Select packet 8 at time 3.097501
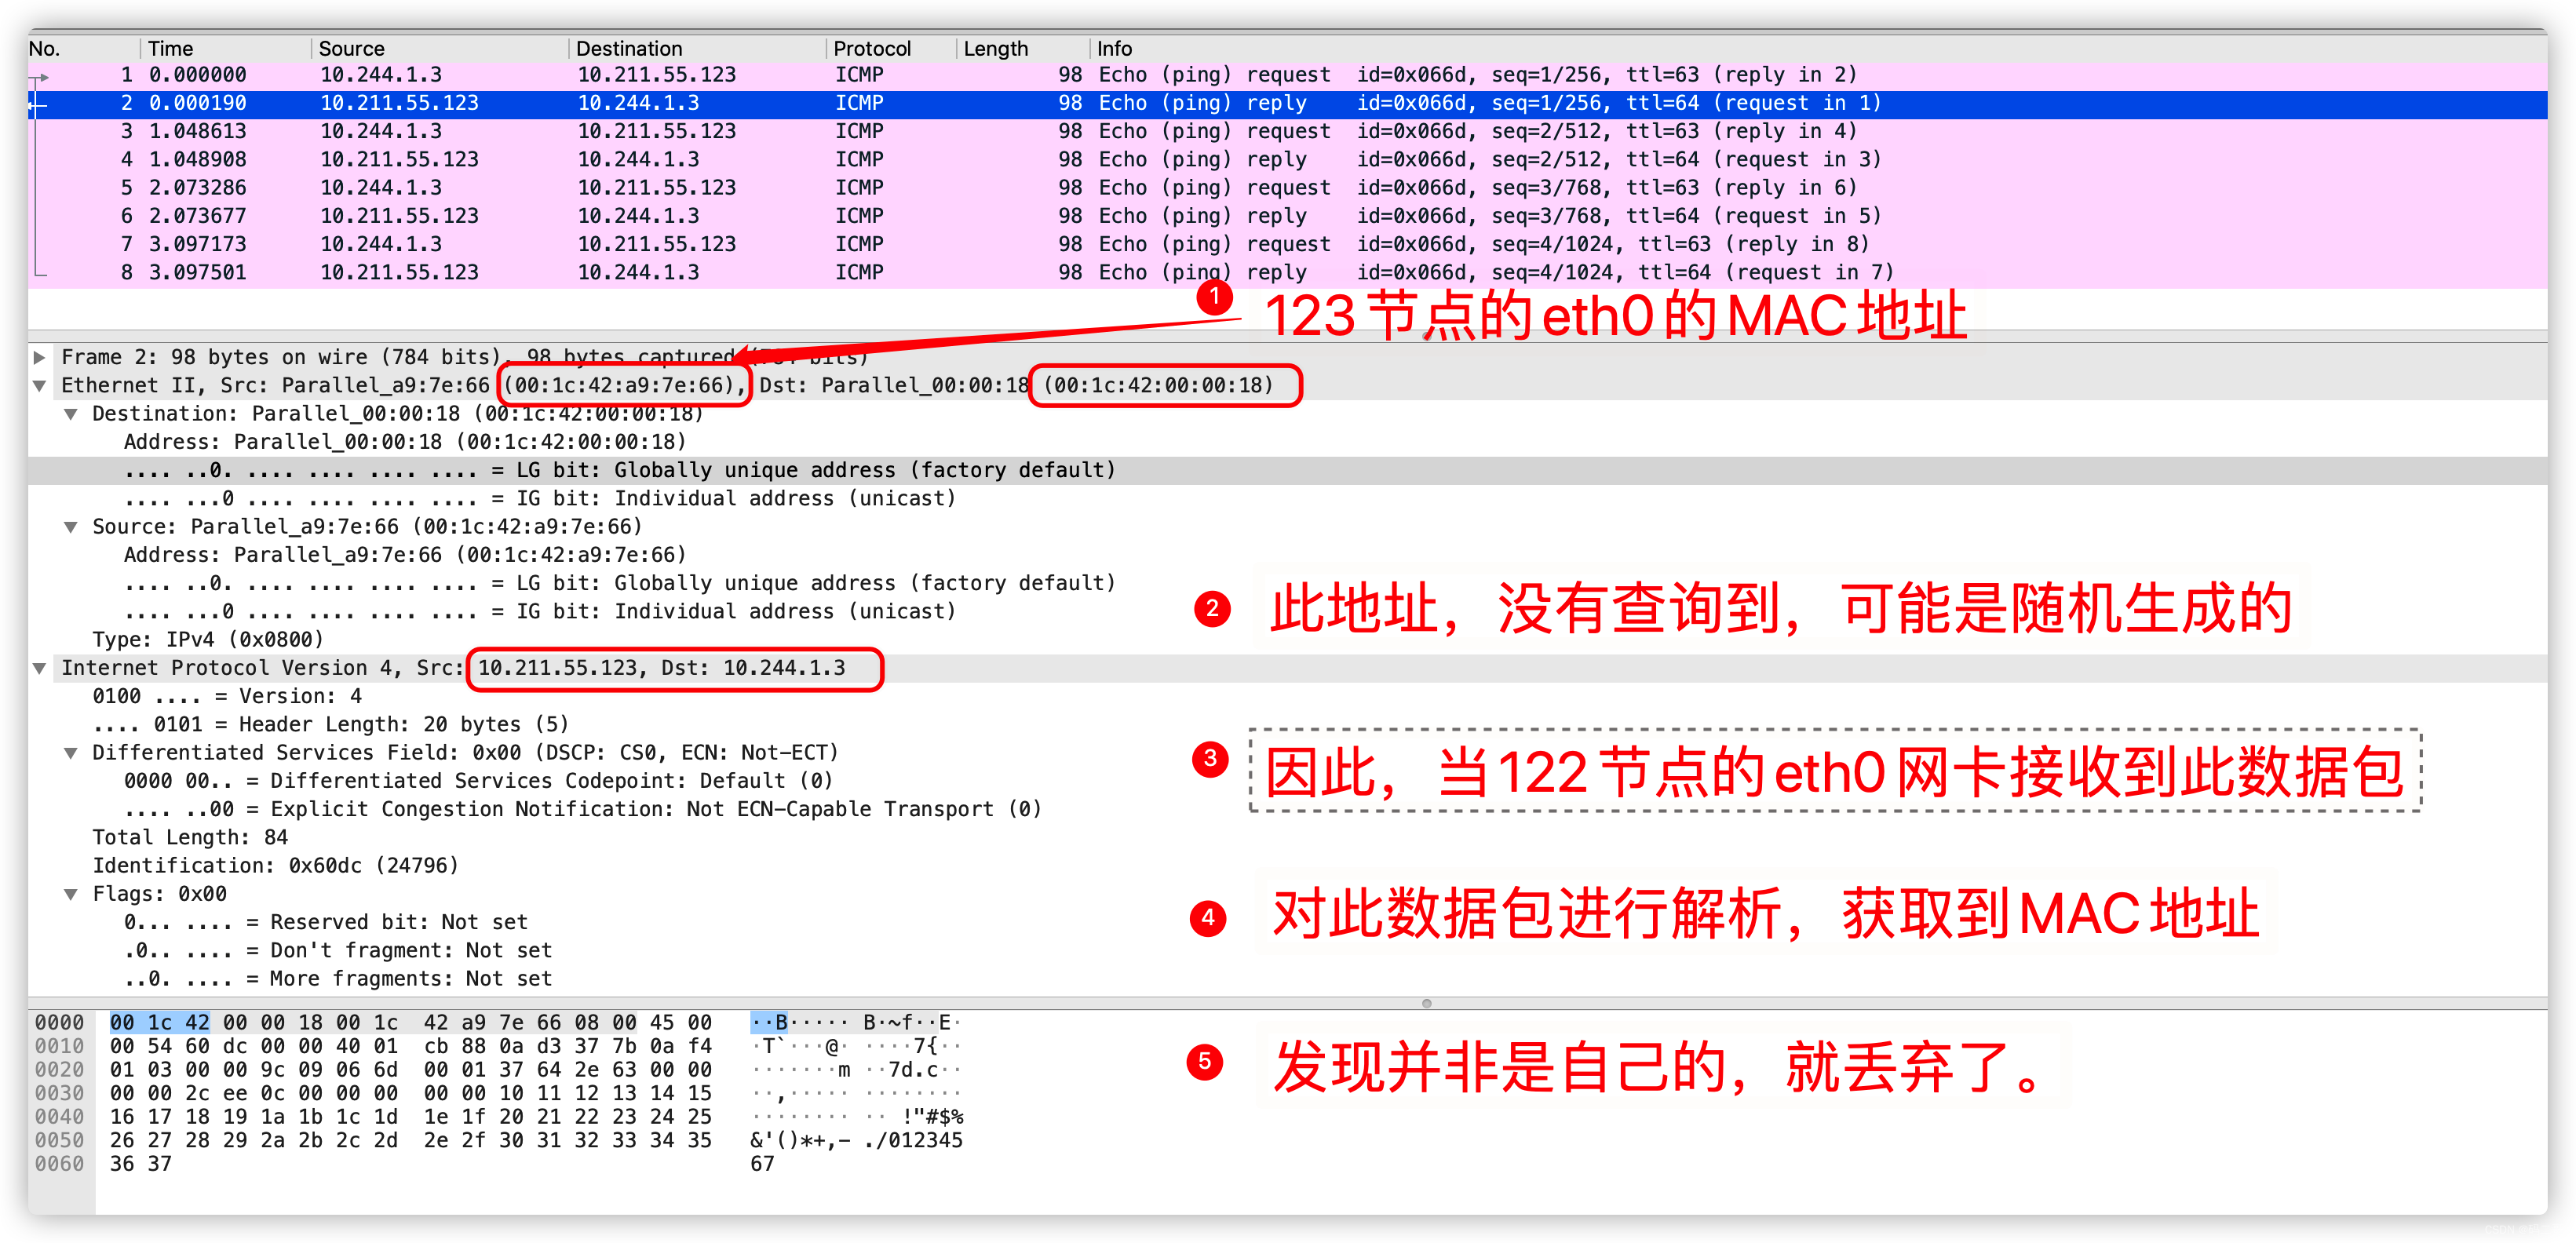Screen dimensions: 2576x1243 click(1287, 272)
